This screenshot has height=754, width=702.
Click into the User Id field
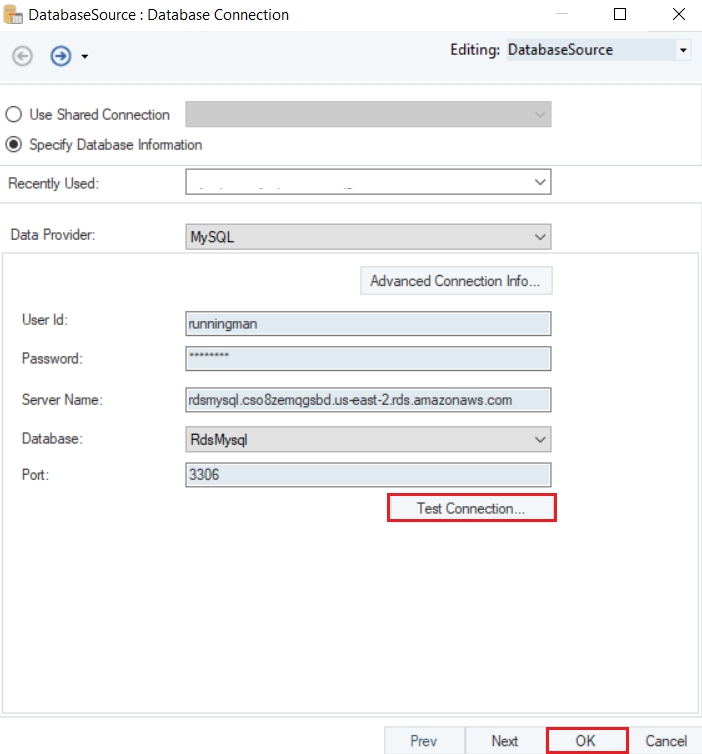pyautogui.click(x=368, y=323)
